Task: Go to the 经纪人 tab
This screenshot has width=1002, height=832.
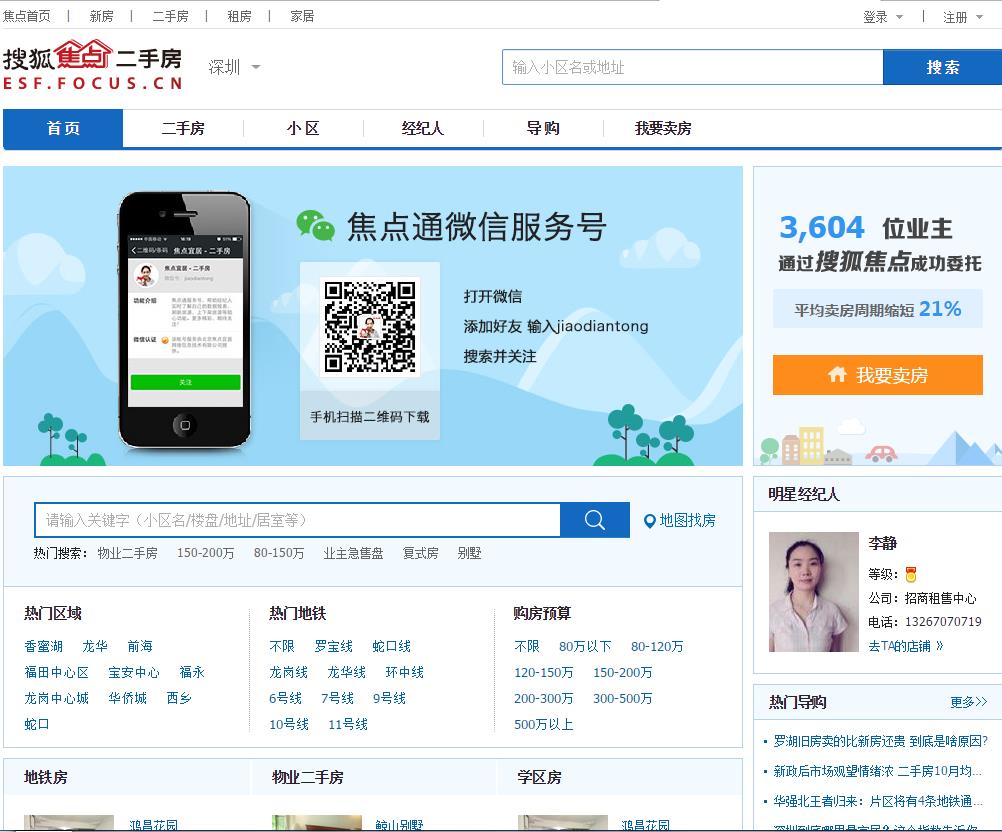Action: pyautogui.click(x=422, y=128)
